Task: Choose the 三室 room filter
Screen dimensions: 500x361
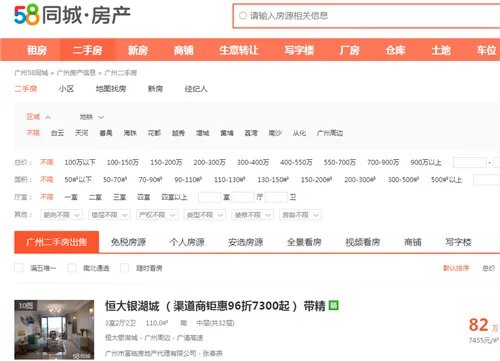Action: [x=119, y=197]
